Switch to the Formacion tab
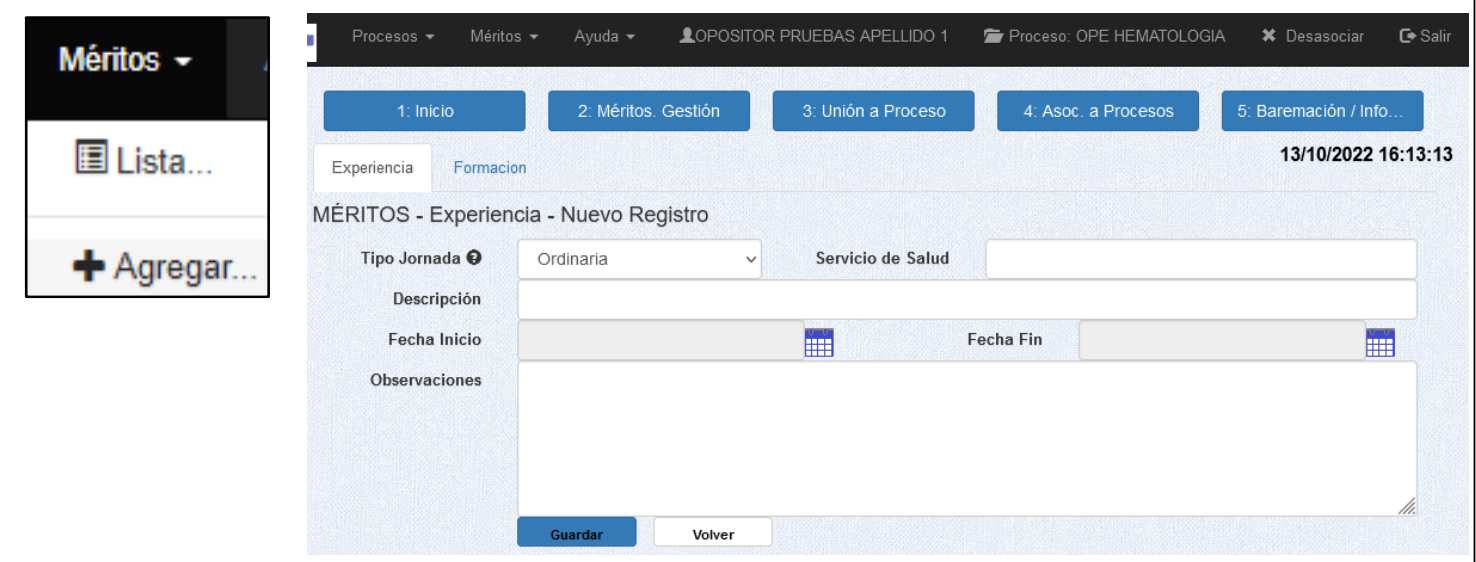This screenshot has width=1476, height=562. click(489, 168)
